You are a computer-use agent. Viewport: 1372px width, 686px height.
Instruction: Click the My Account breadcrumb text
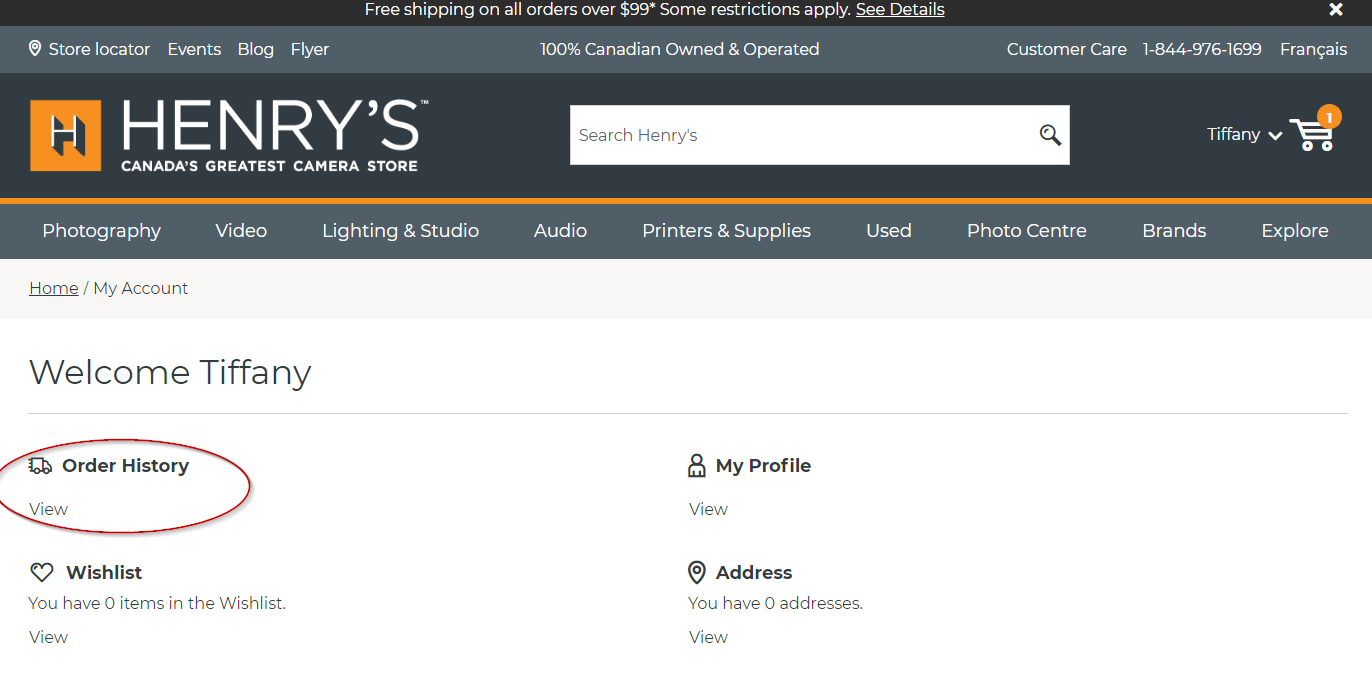[x=141, y=288]
